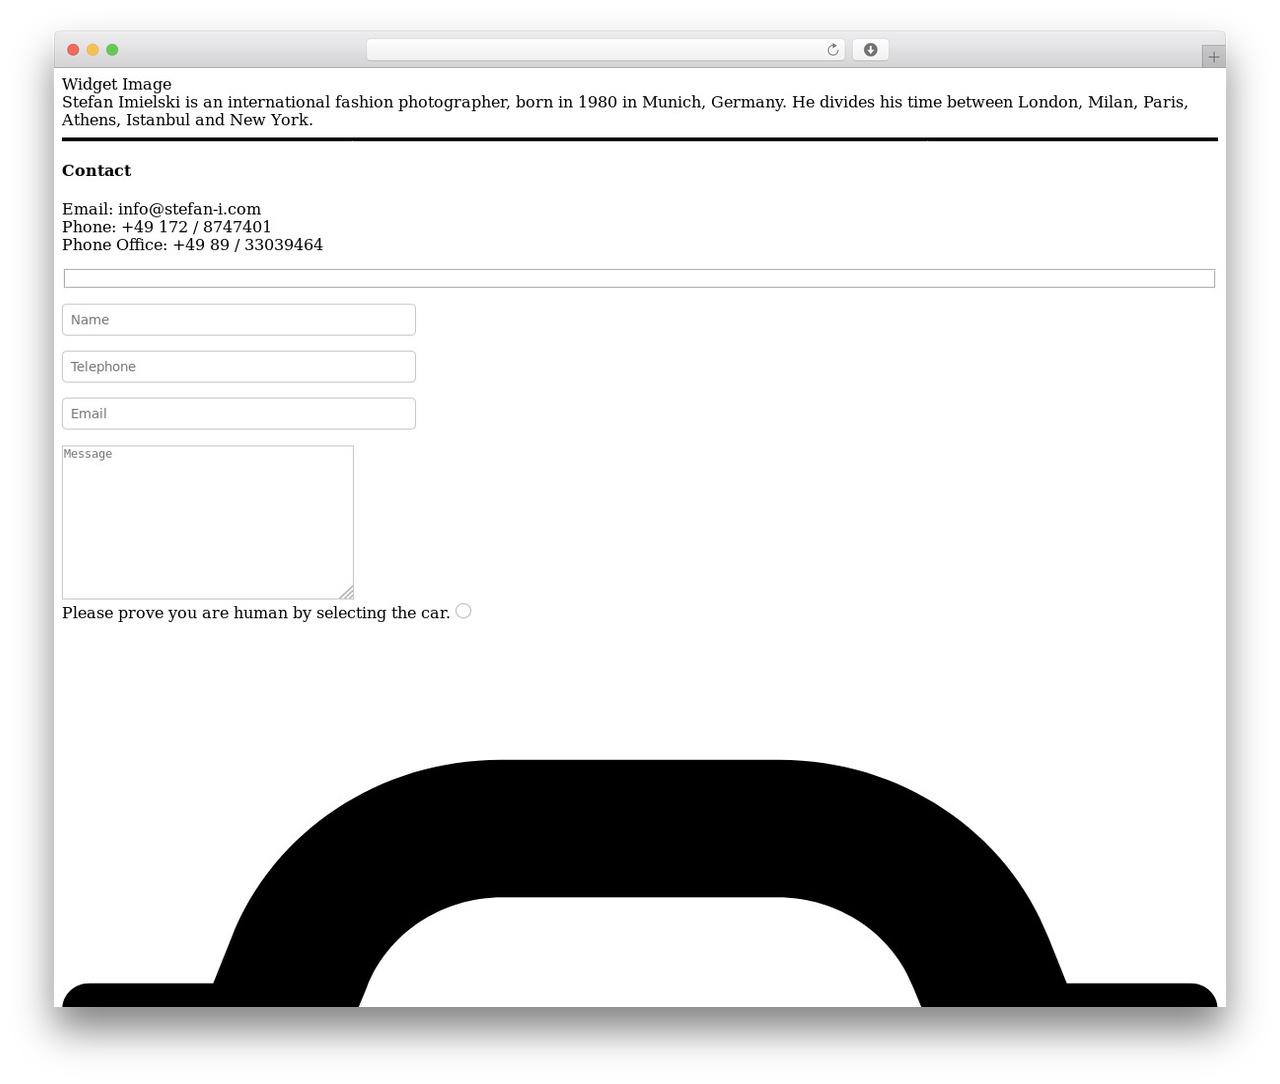Click the Contact heading
The image size is (1280, 1084).
[x=97, y=170]
